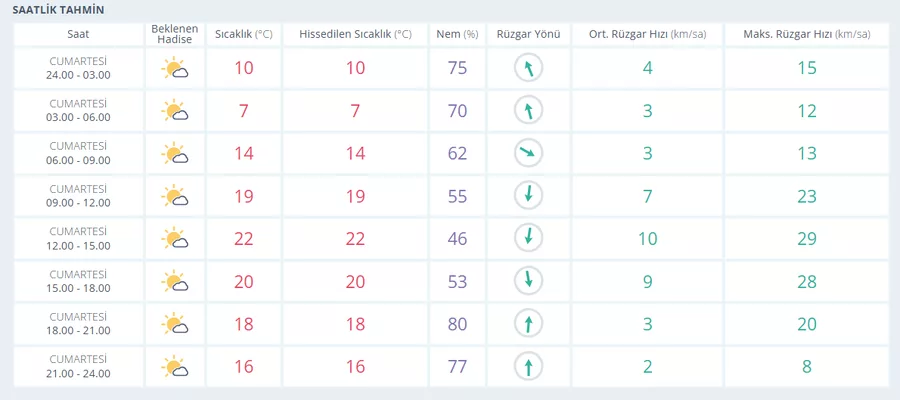Click humidity value 80 in Nem column
Viewport: 900px width, 400px height.
pyautogui.click(x=457, y=324)
